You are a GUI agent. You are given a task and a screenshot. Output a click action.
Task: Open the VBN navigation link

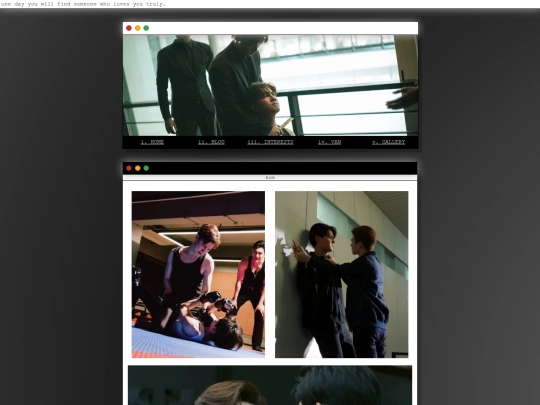(329, 142)
